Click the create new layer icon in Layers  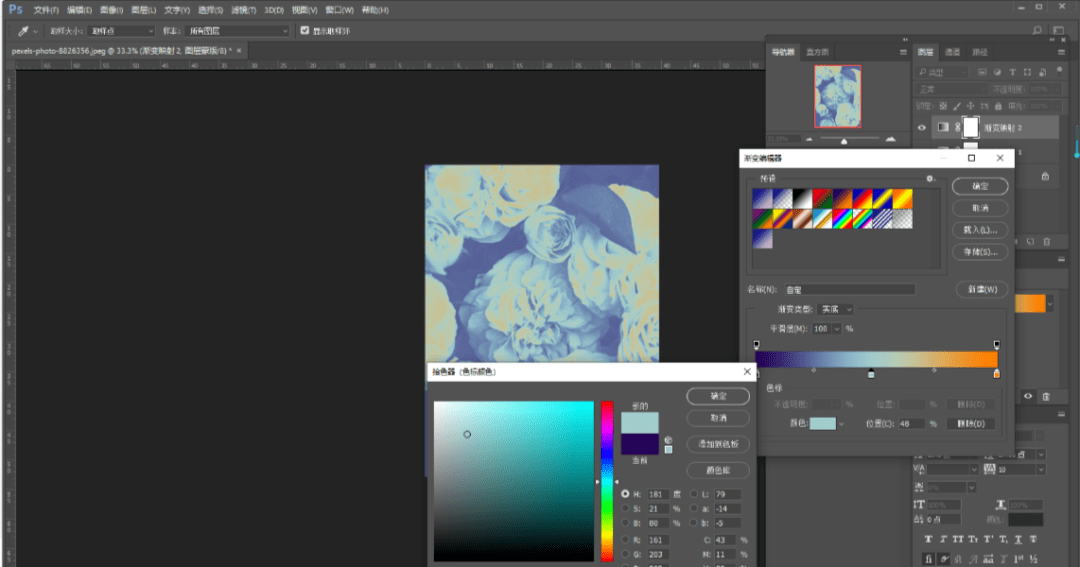[x=1030, y=242]
